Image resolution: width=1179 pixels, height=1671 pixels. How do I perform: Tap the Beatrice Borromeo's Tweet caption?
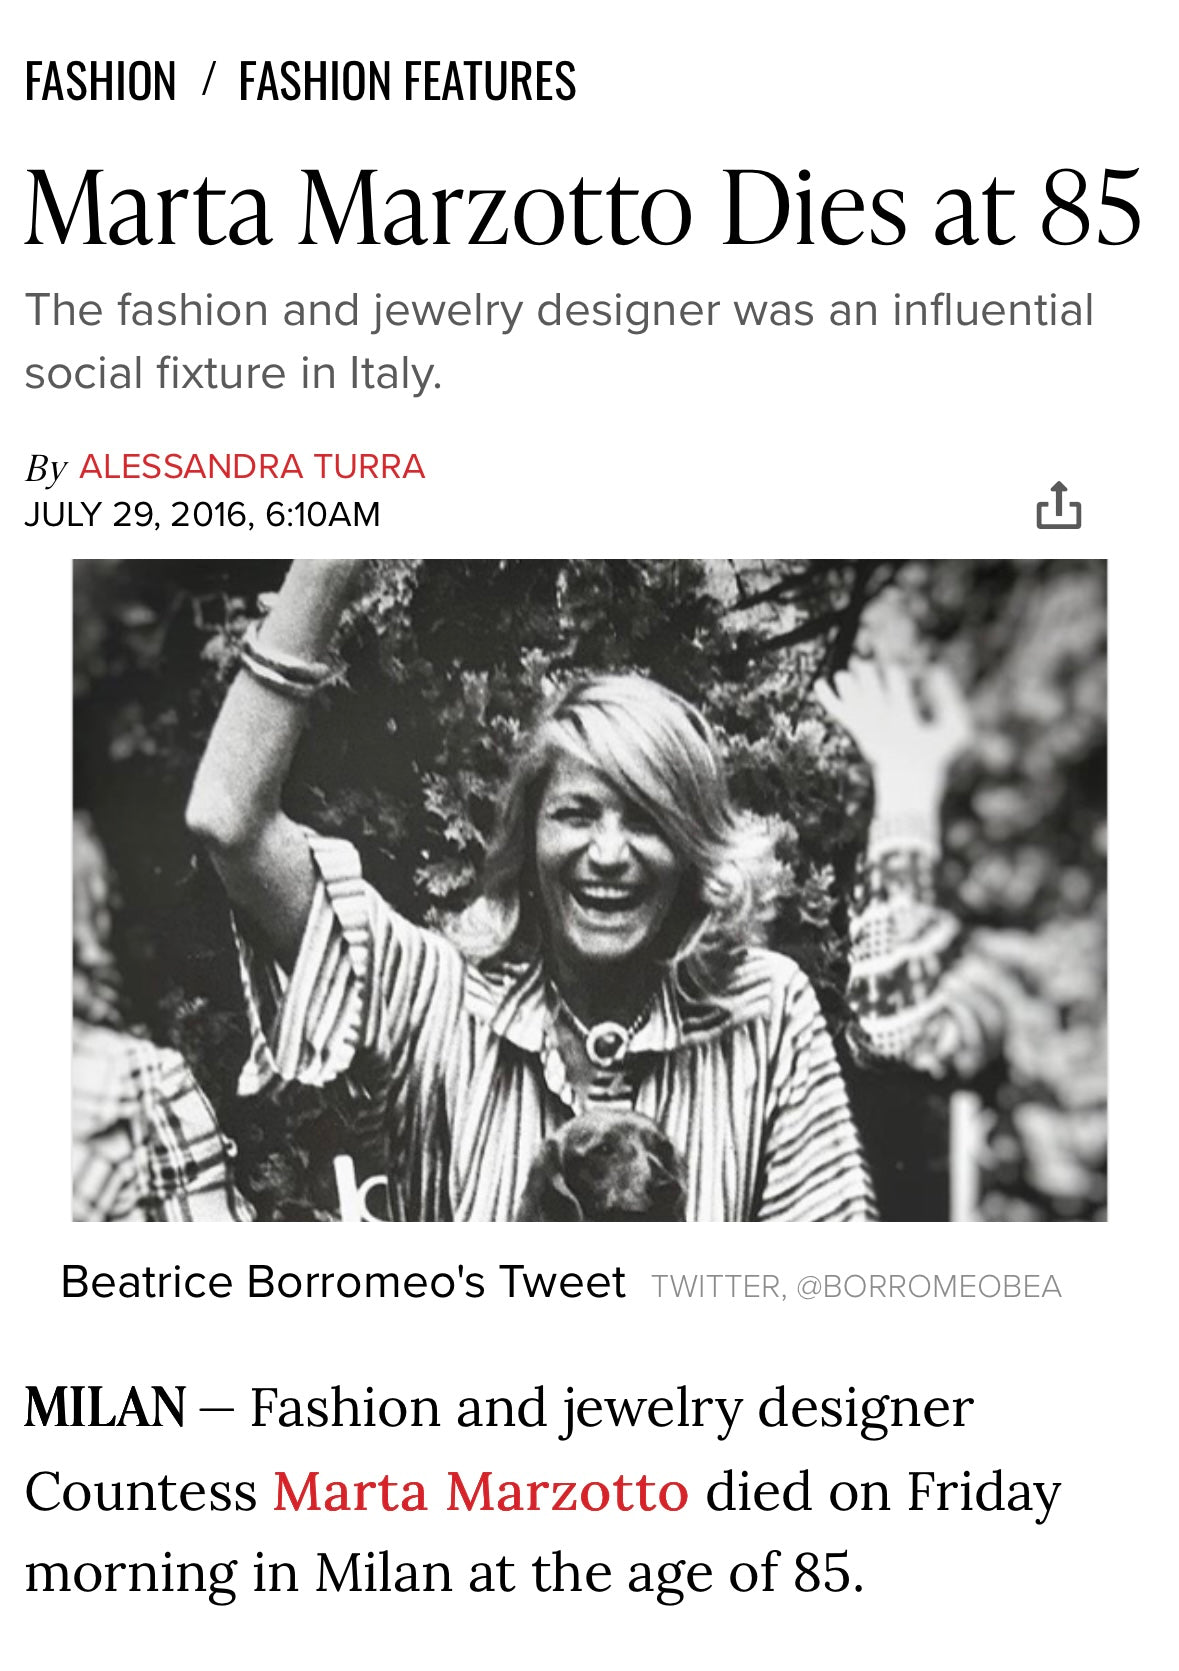tap(343, 1282)
